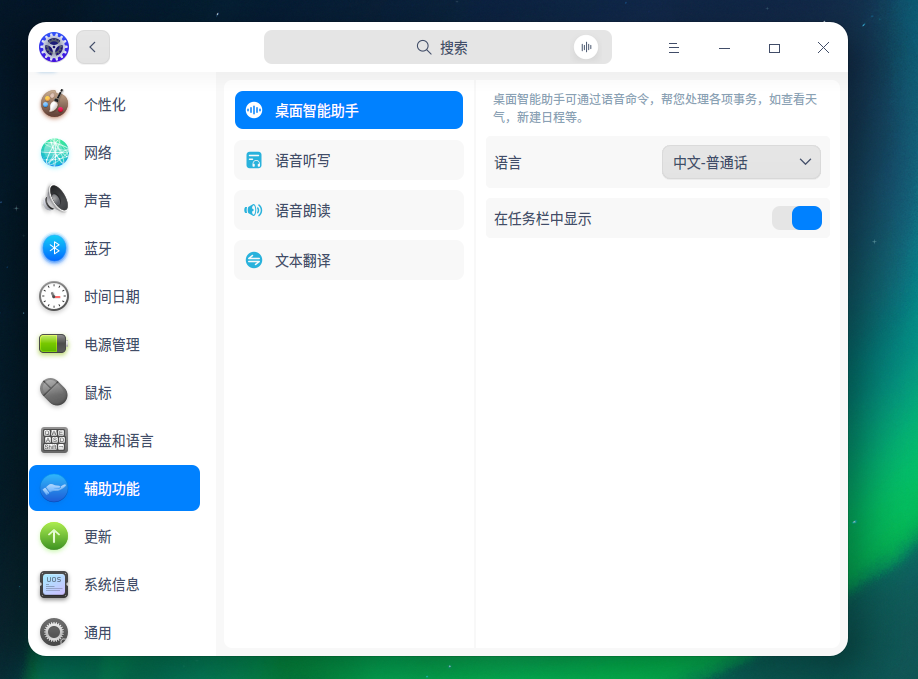Select the 时间日期 clock icon
Screen dimensions: 918x679
pos(54,297)
